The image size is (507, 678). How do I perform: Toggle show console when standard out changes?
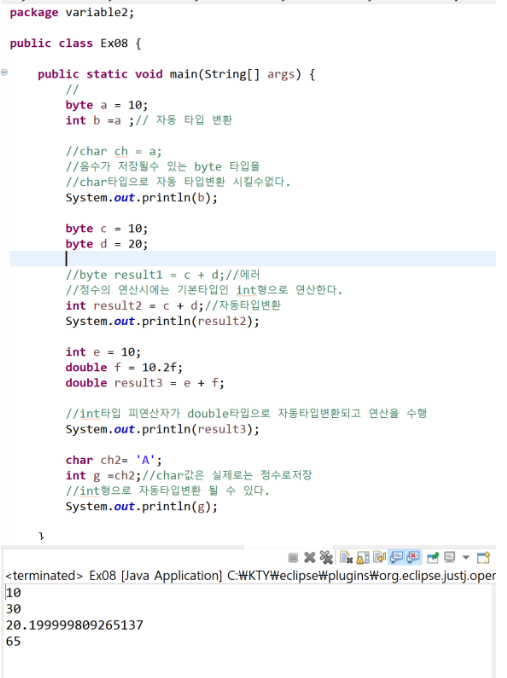396,558
